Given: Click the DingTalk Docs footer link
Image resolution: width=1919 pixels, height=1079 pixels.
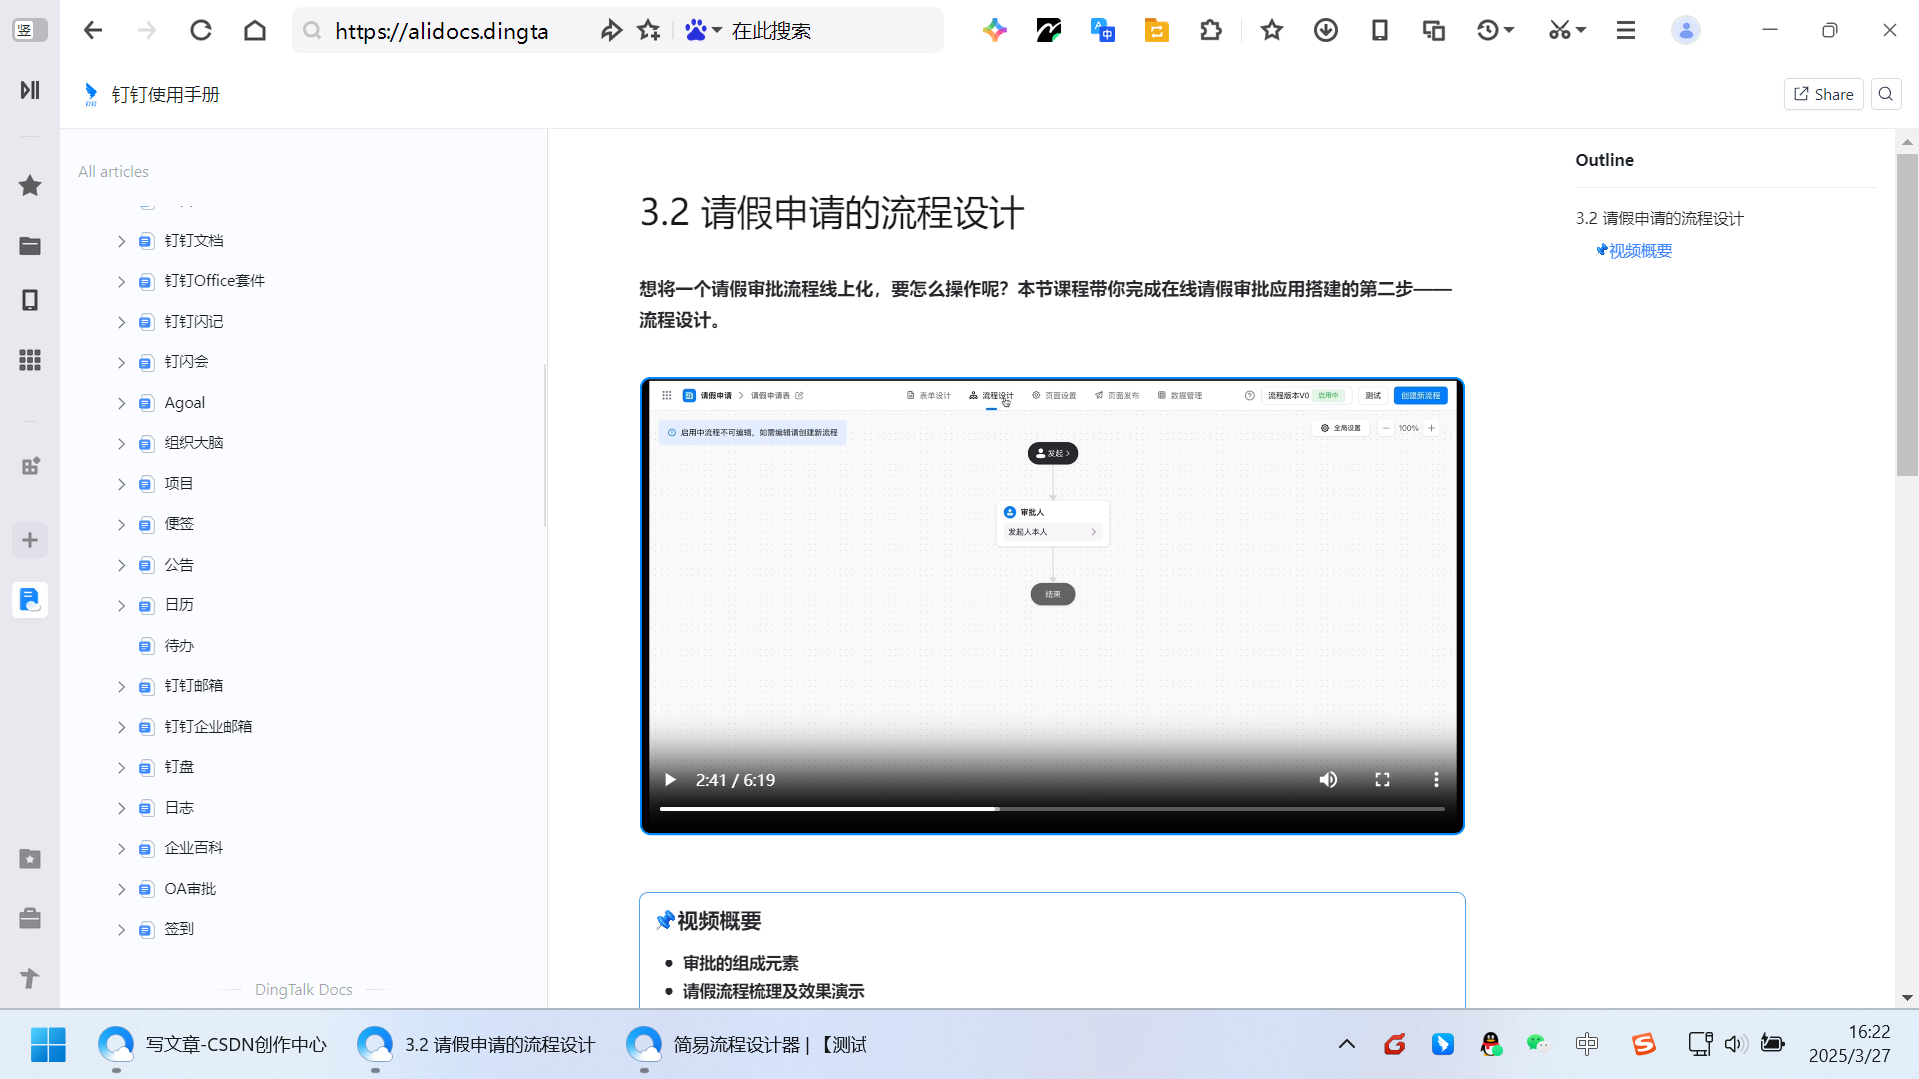Looking at the screenshot, I should [303, 989].
